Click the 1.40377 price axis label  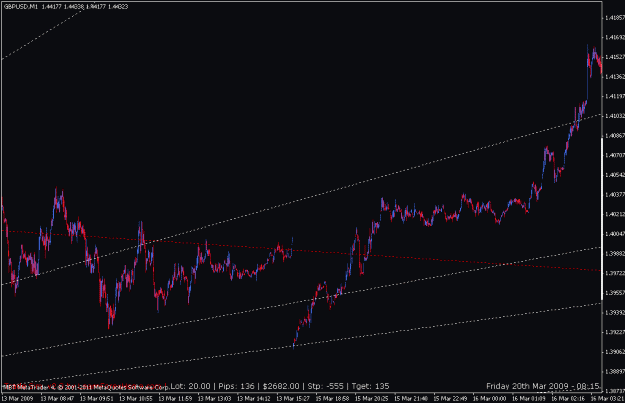point(615,195)
